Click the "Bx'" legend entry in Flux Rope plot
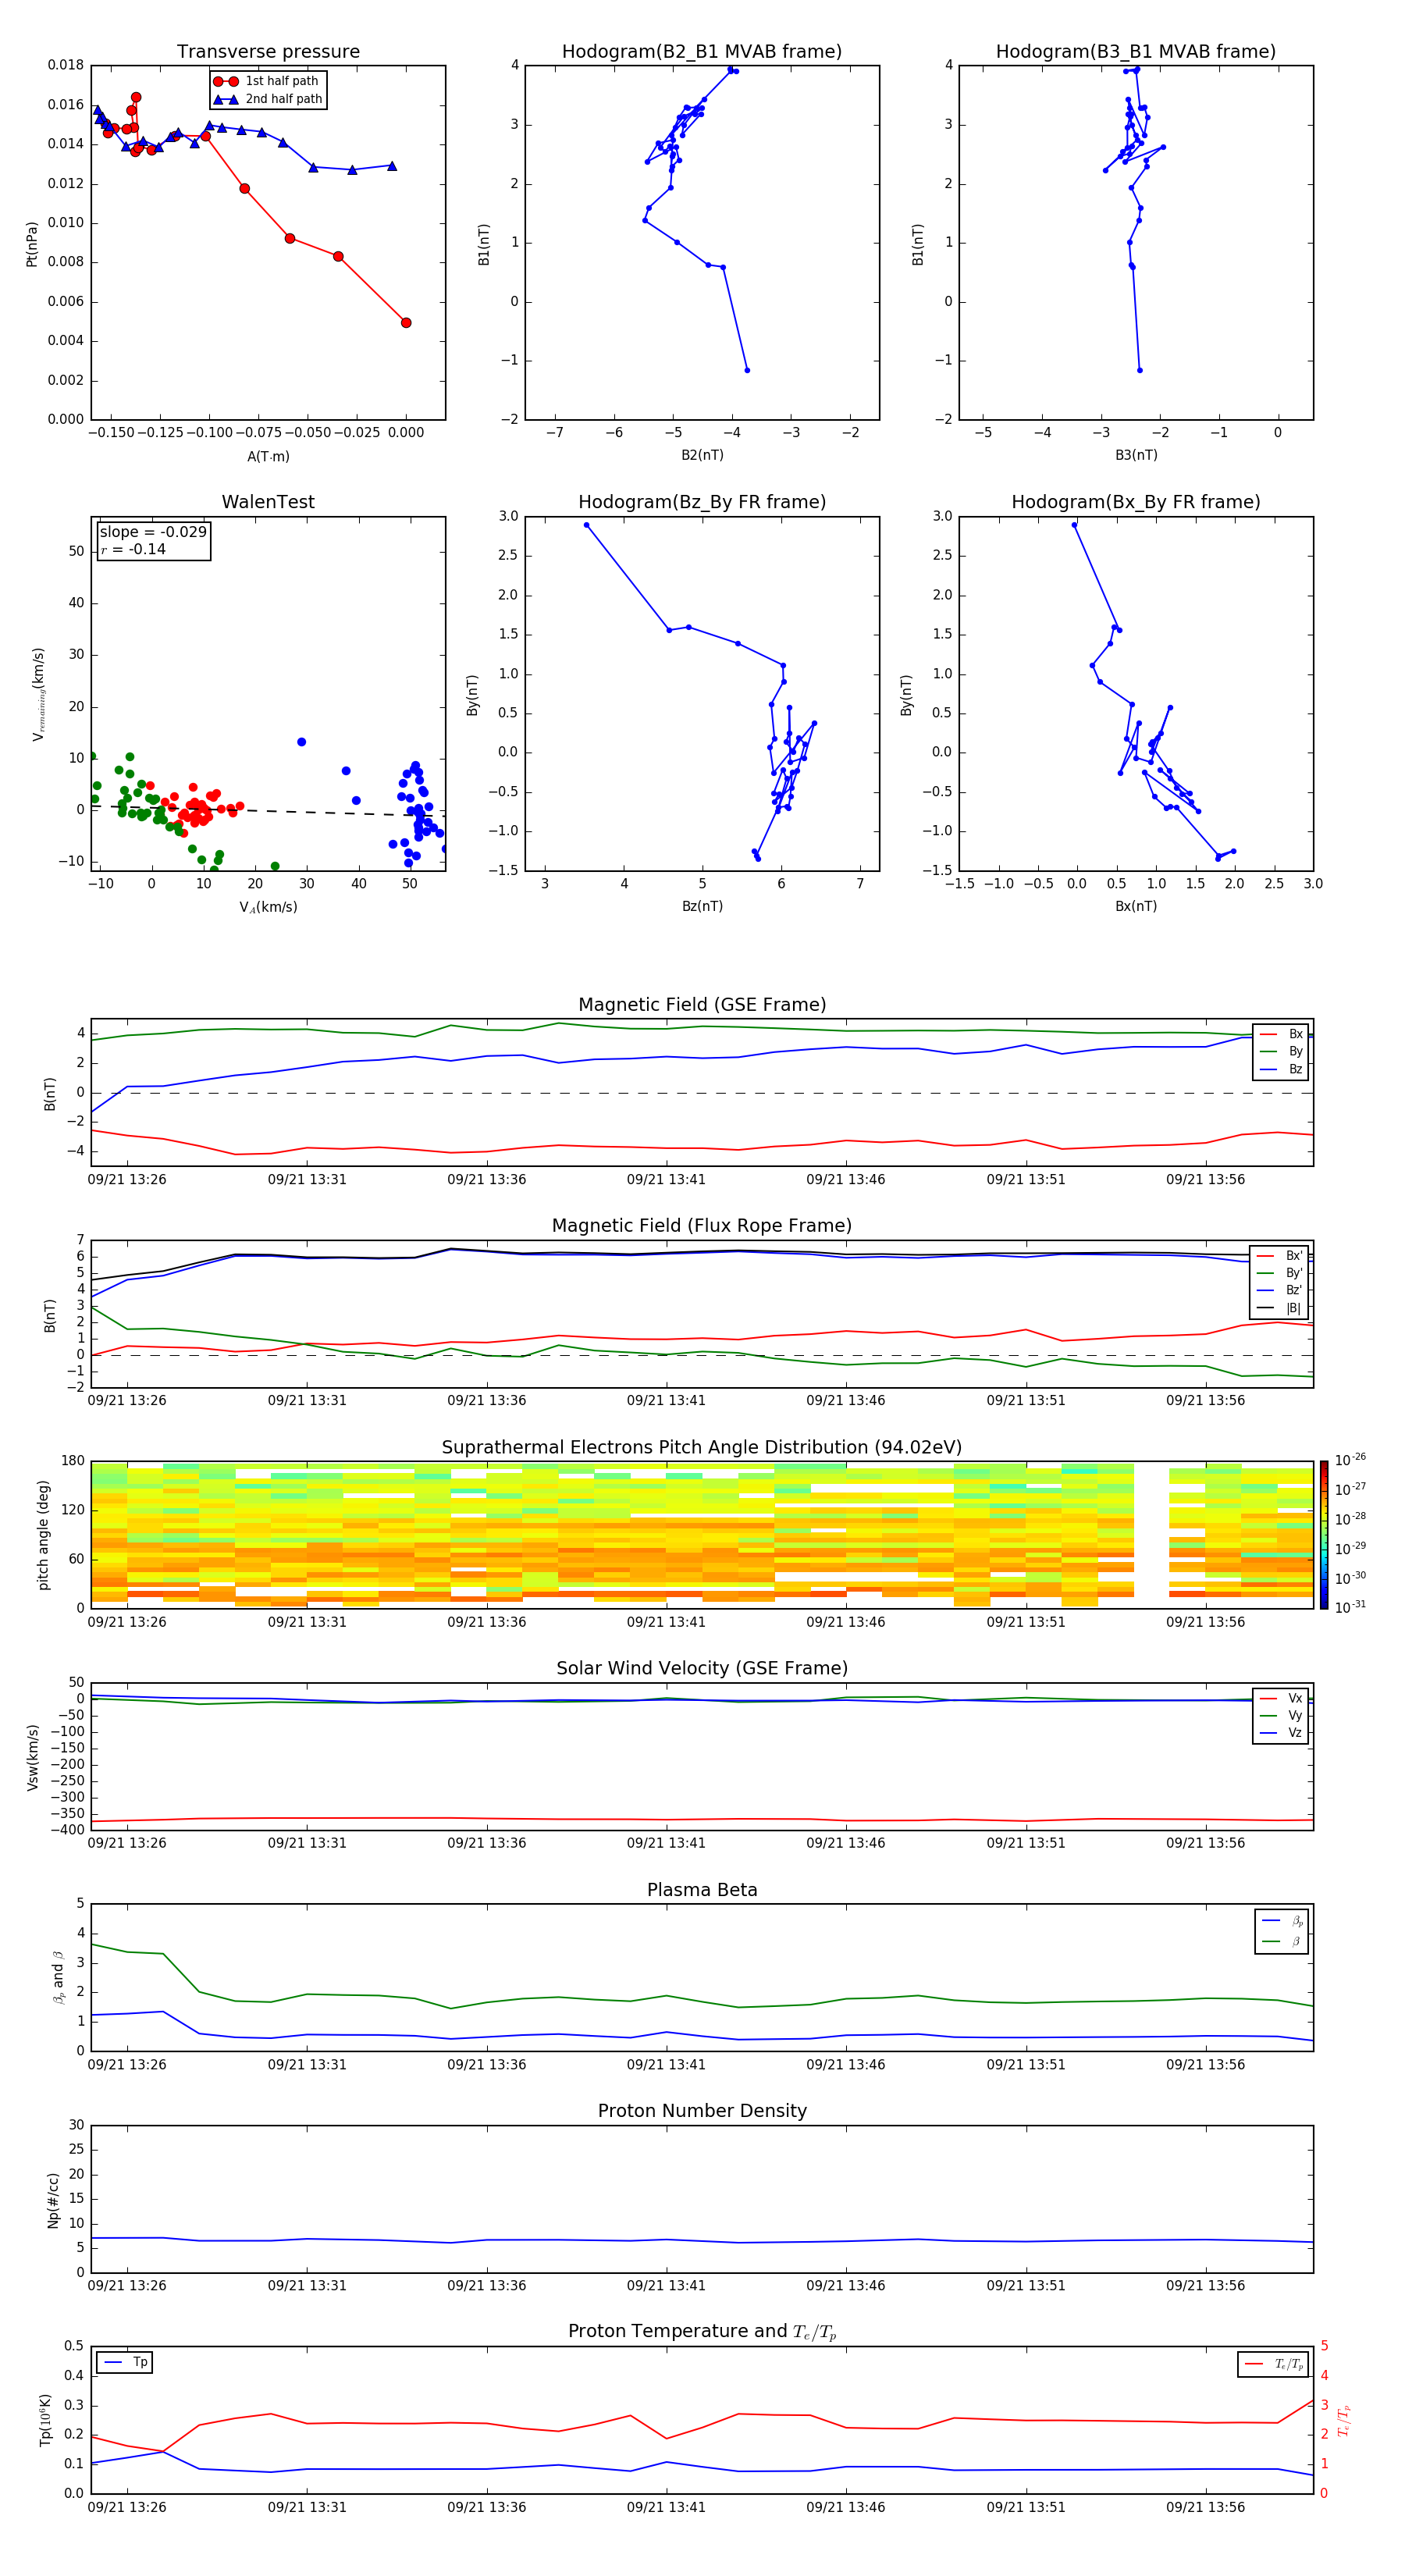Screen dimensions: 1405x2576 tap(1281, 1256)
